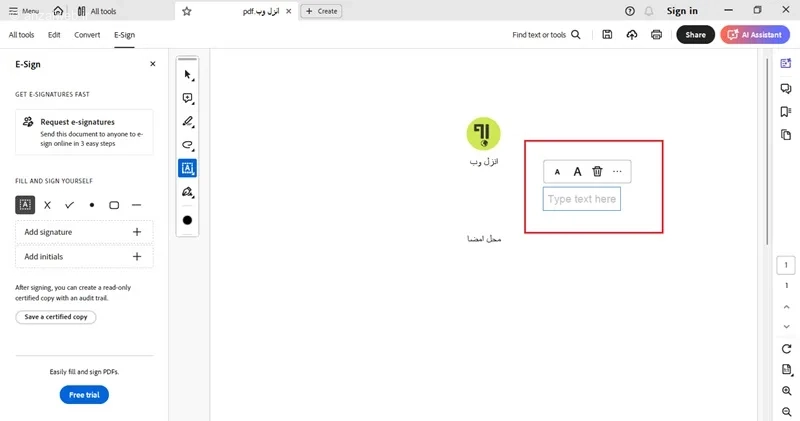800x421 pixels.
Task: Click the Free trial button
Action: pyautogui.click(x=84, y=394)
